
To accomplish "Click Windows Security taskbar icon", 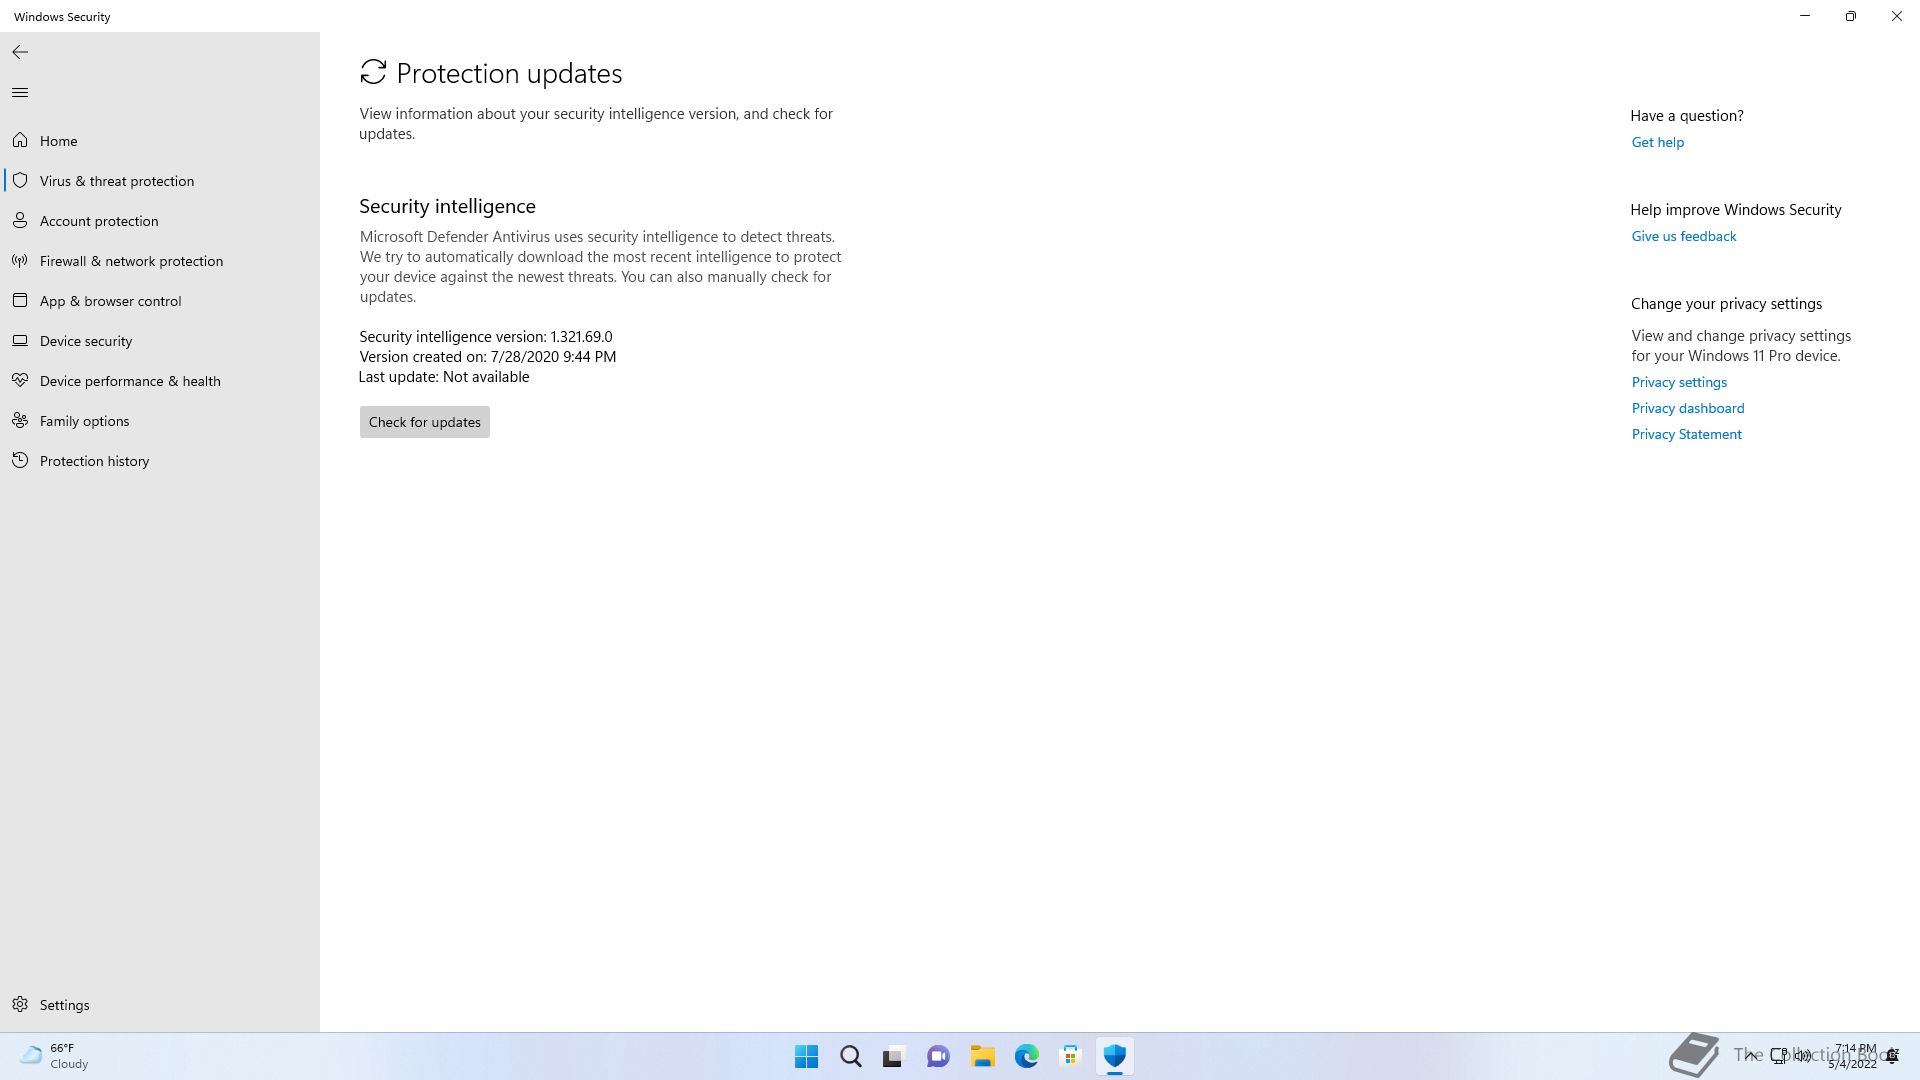I will coord(1114,1056).
